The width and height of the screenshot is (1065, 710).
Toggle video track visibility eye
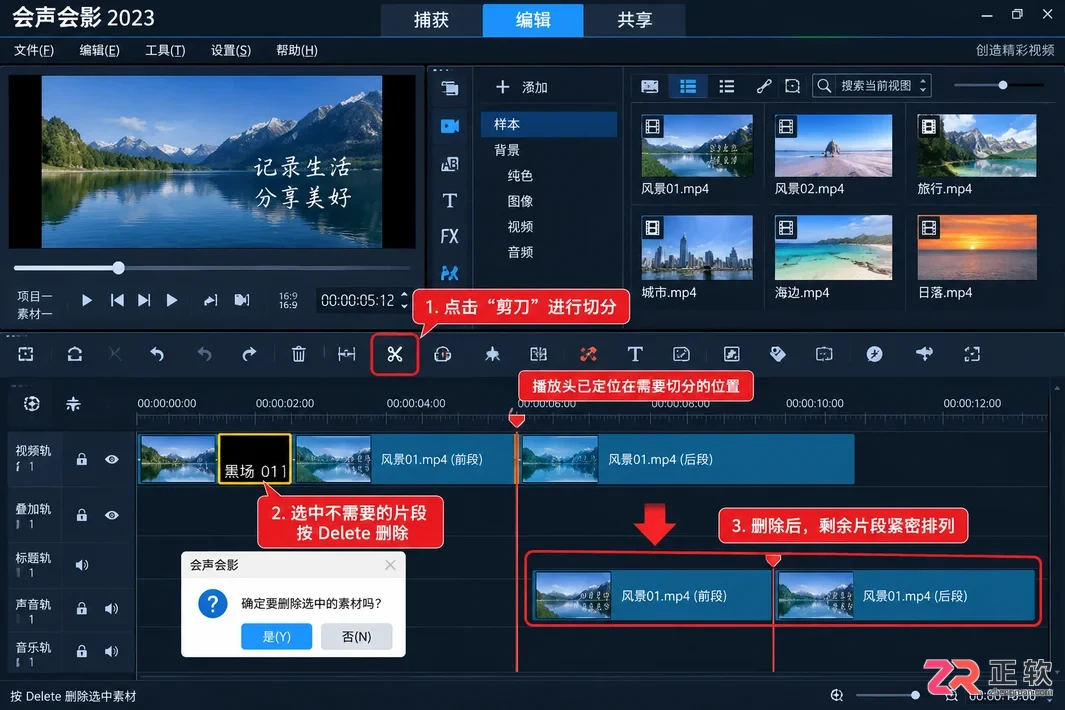coord(112,459)
